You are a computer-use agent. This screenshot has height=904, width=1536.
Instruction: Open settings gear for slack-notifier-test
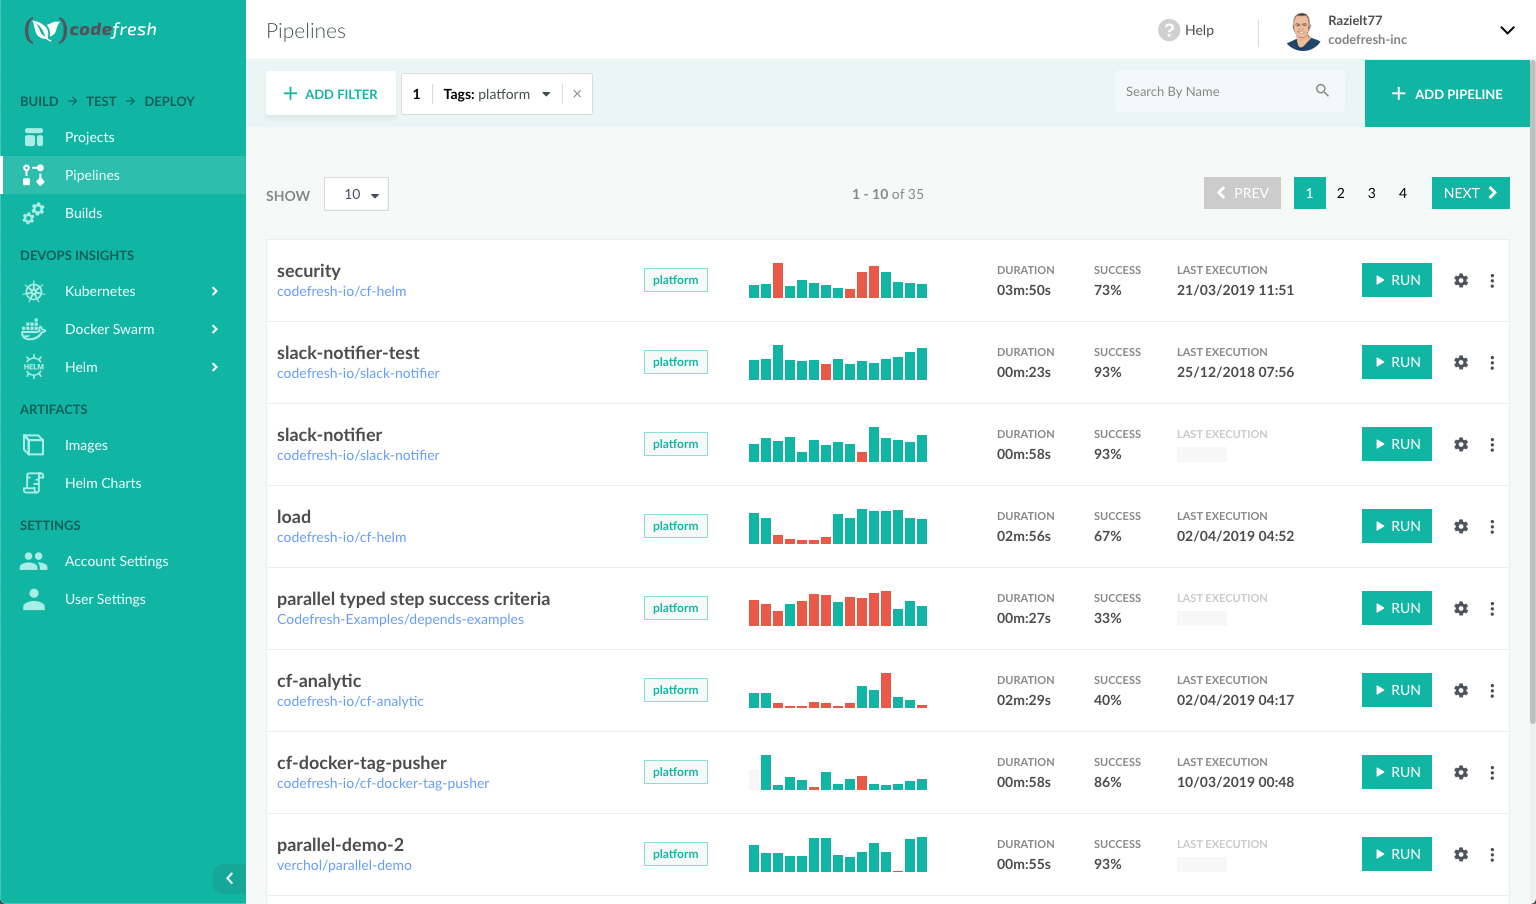(1461, 363)
